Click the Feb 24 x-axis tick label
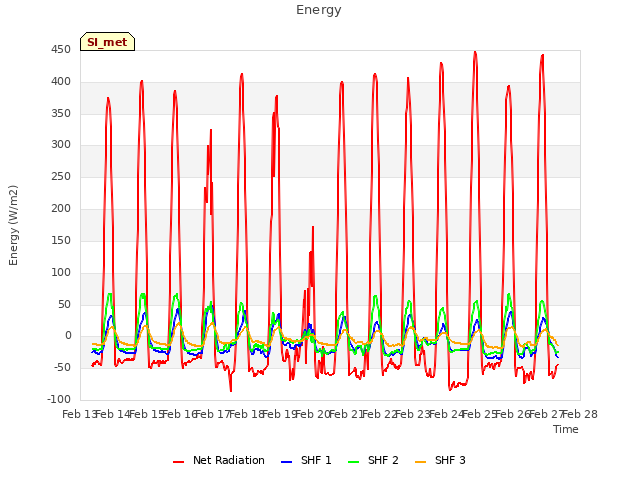Image resolution: width=640 pixels, height=480 pixels. tap(447, 414)
